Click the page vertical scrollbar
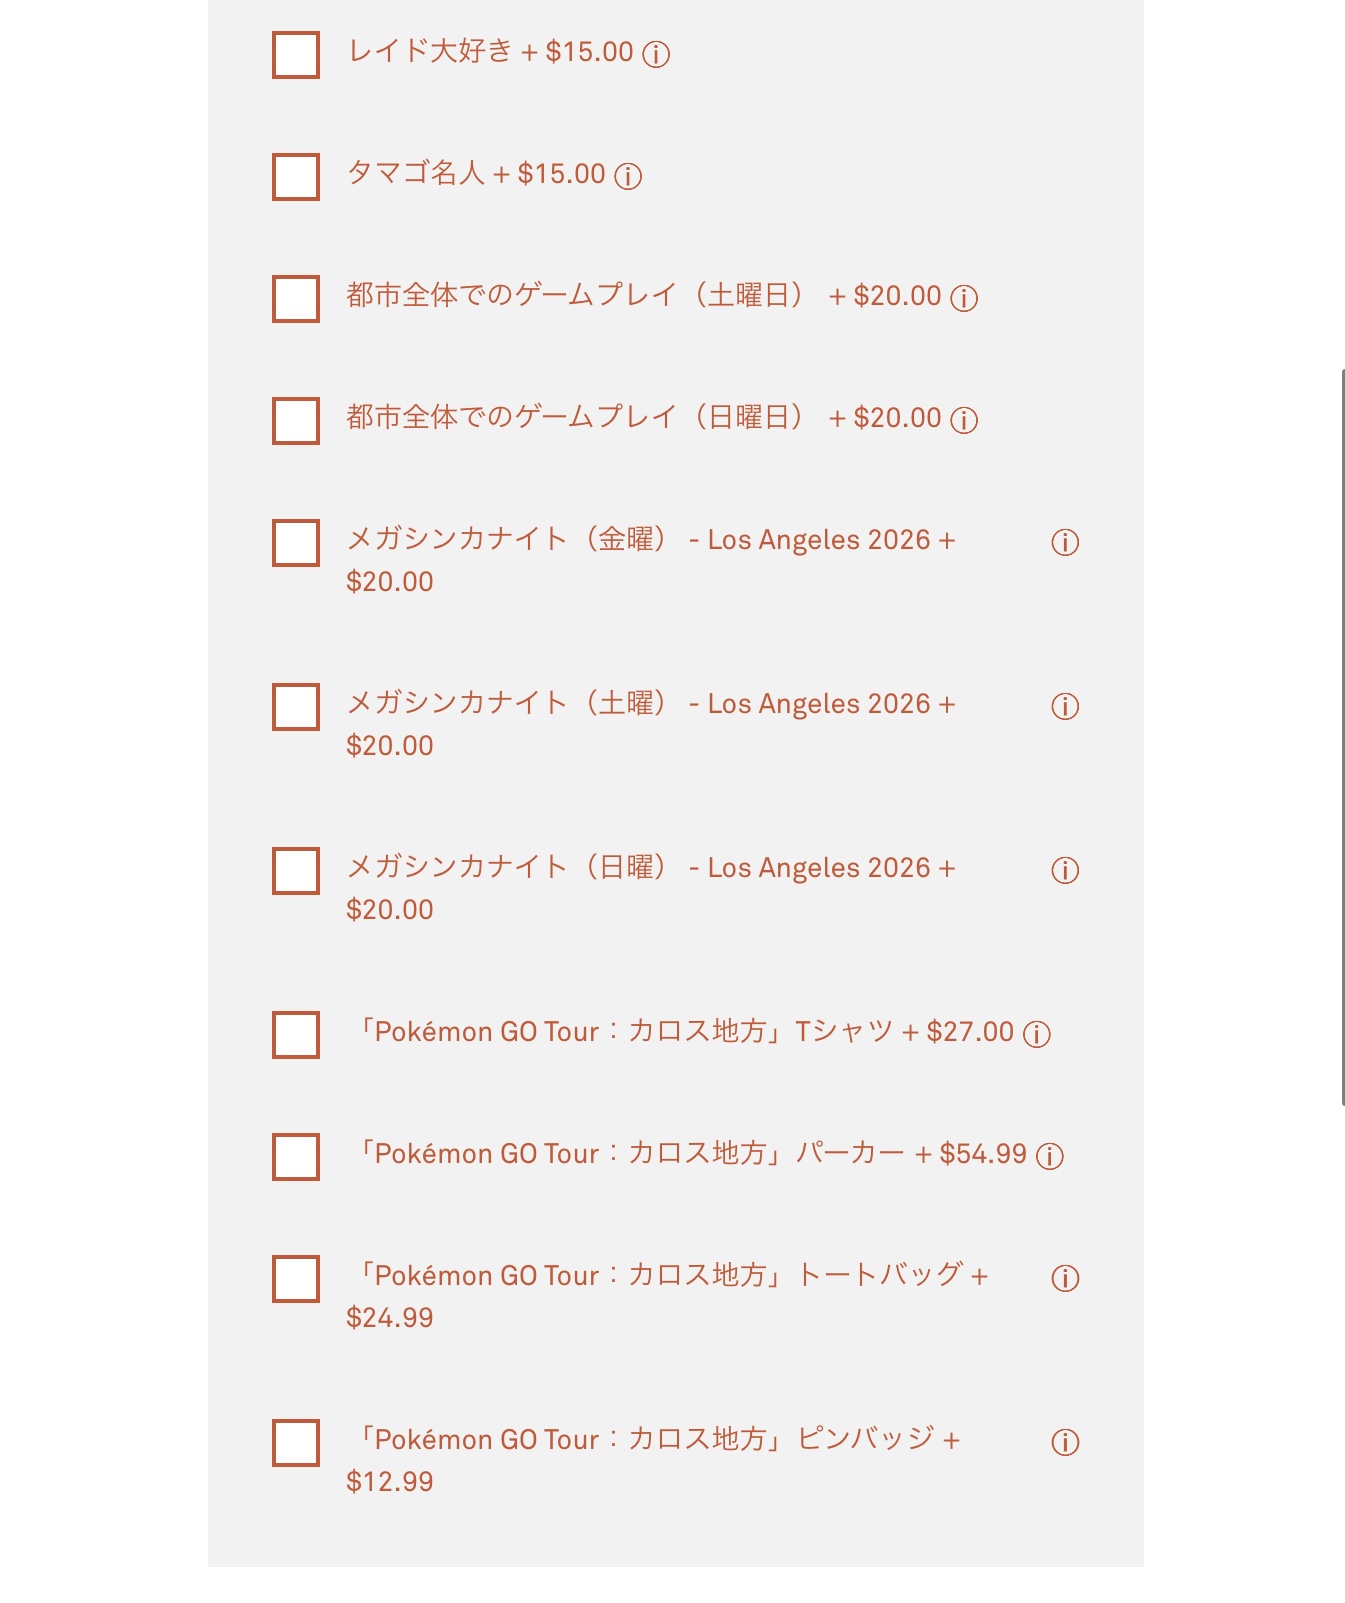Viewport: 1345px width, 1603px height. (x=1342, y=736)
